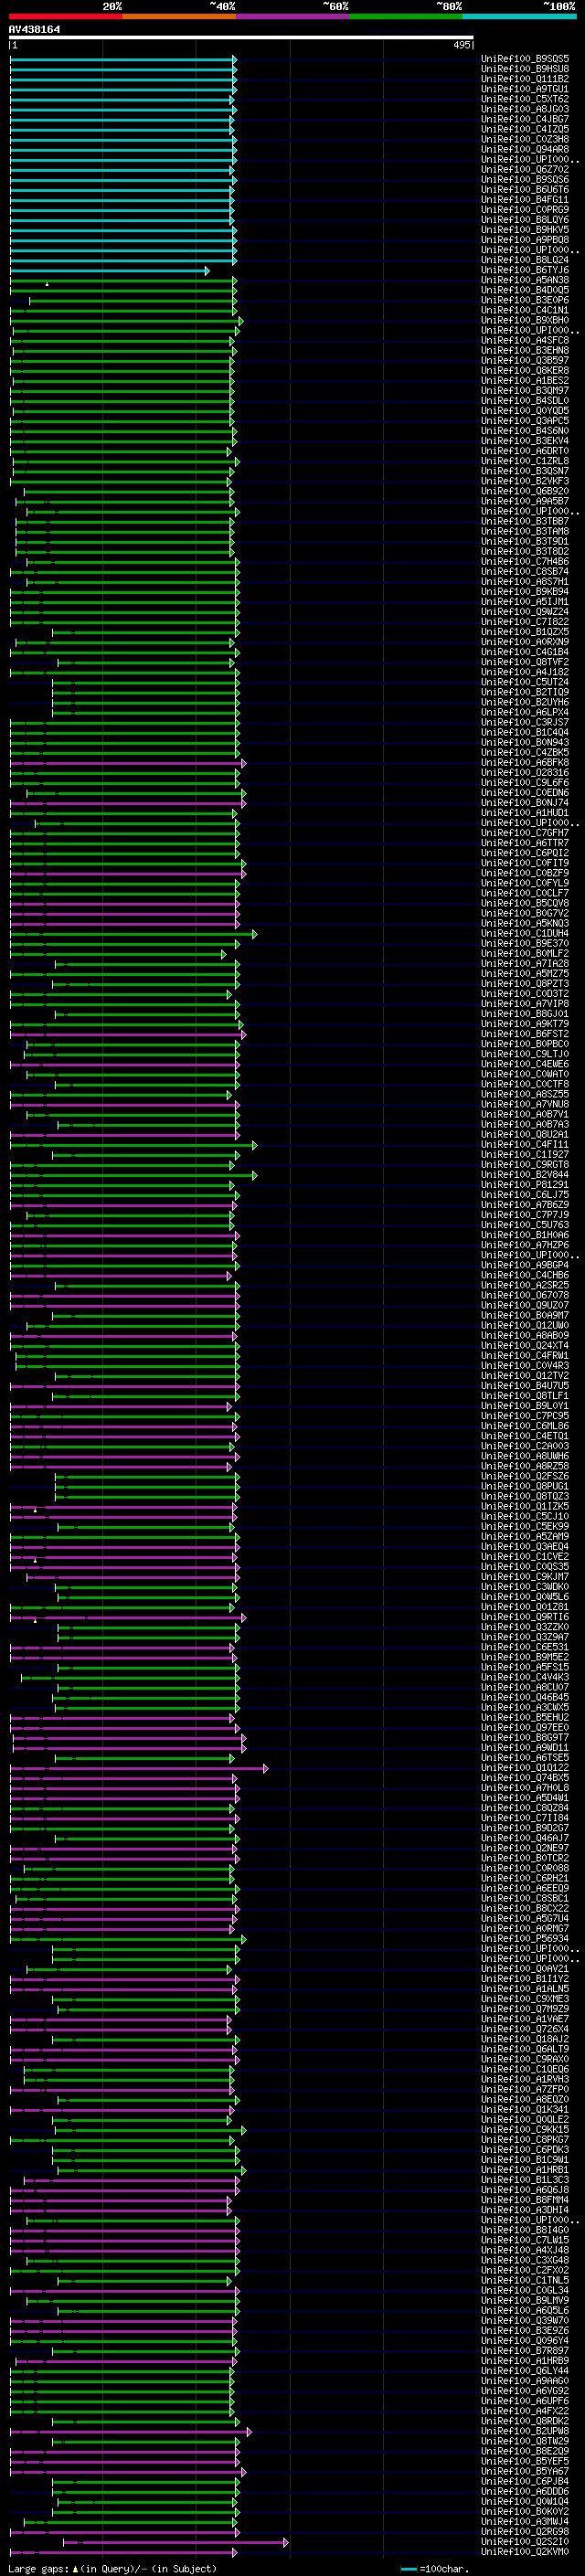
Task: Open hit UniRef100_A9TGU1
Action: click(x=525, y=89)
